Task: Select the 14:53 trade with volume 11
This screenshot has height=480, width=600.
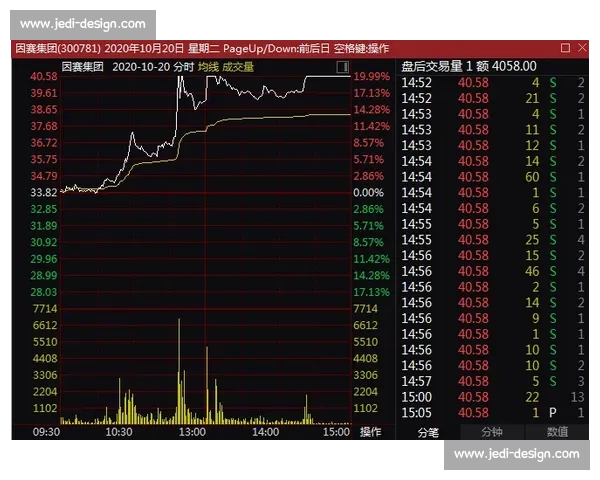Action: pyautogui.click(x=492, y=130)
